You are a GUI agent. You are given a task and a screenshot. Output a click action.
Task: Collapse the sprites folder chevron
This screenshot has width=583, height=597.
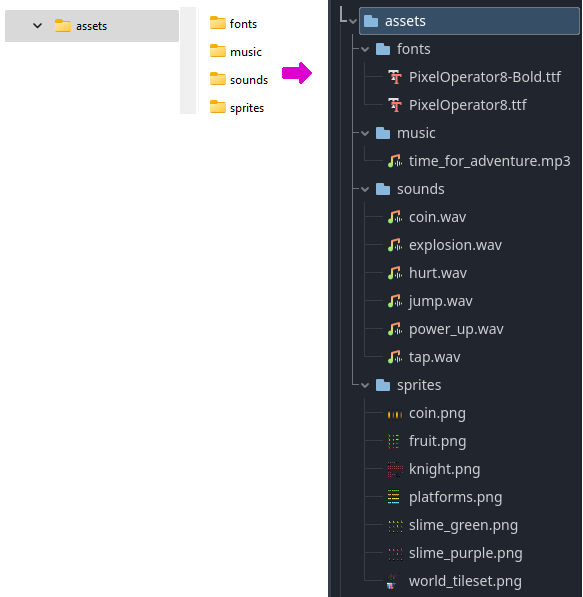[x=365, y=386]
